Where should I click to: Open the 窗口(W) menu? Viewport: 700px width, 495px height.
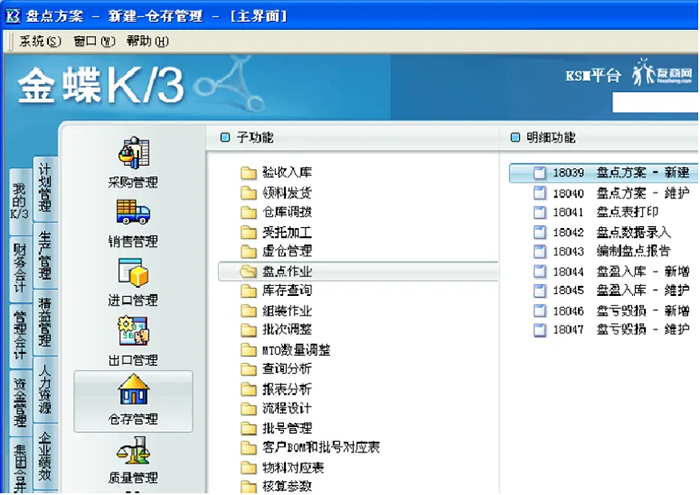[94, 41]
